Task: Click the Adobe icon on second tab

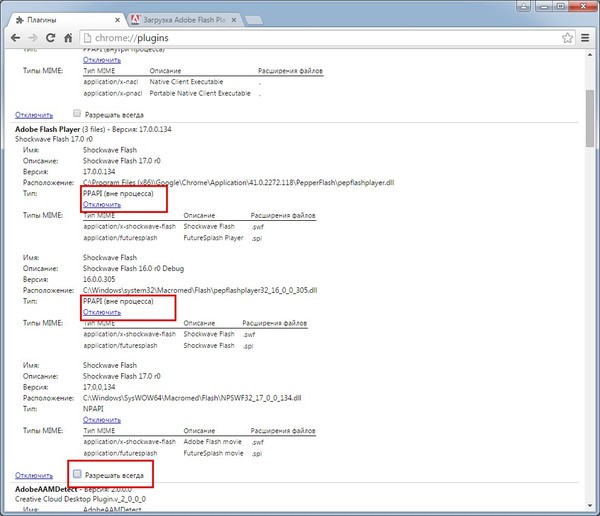Action: click(x=135, y=20)
